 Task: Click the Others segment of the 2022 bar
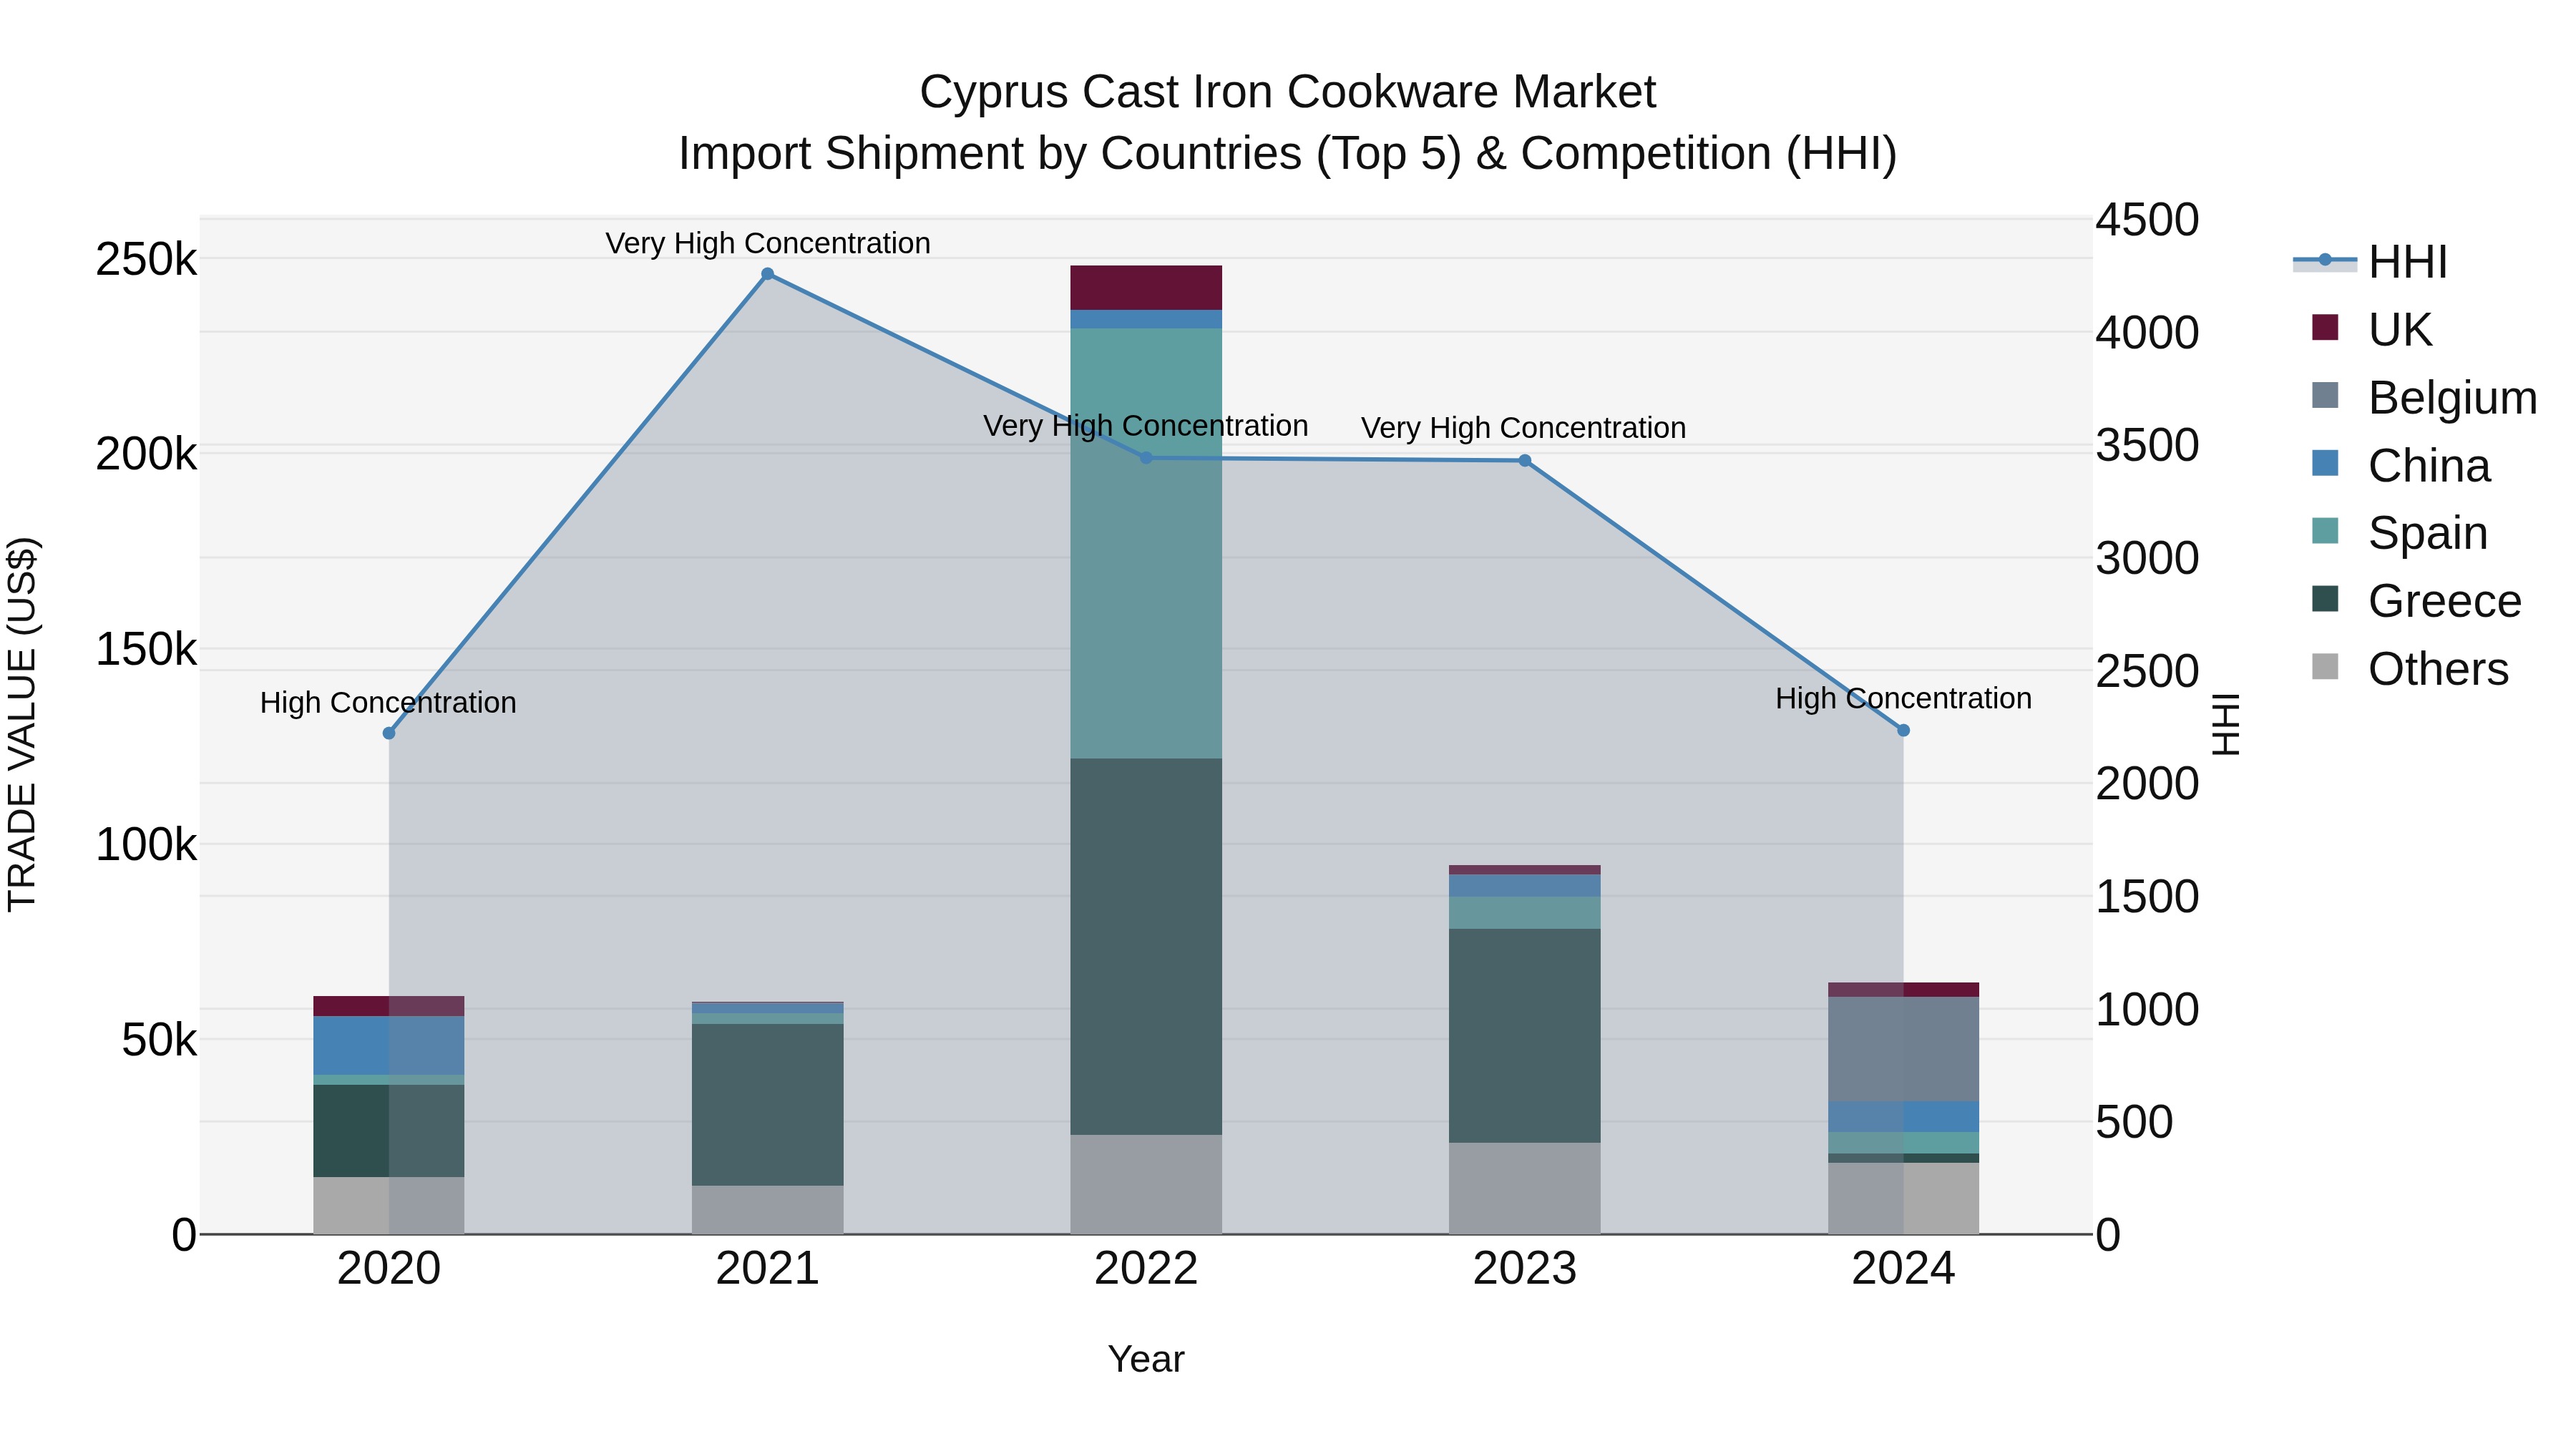coord(1146,1184)
